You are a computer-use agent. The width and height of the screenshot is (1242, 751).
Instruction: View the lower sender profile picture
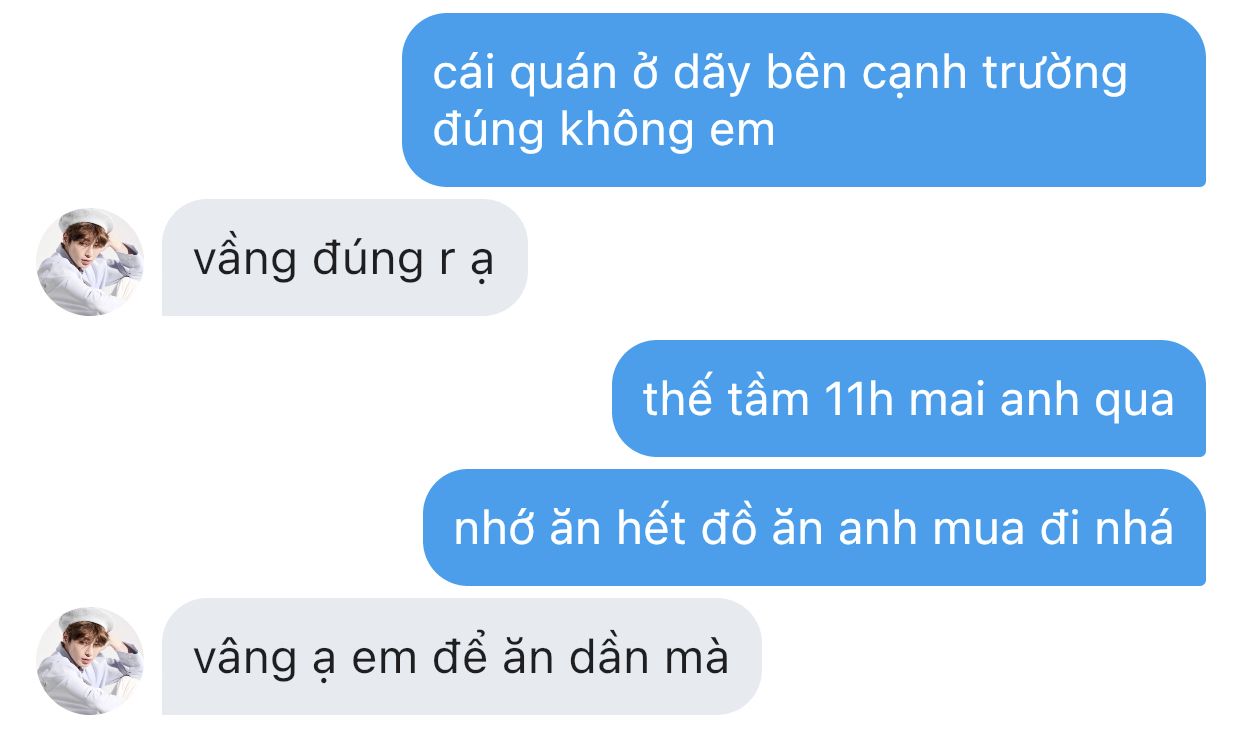tap(90, 661)
